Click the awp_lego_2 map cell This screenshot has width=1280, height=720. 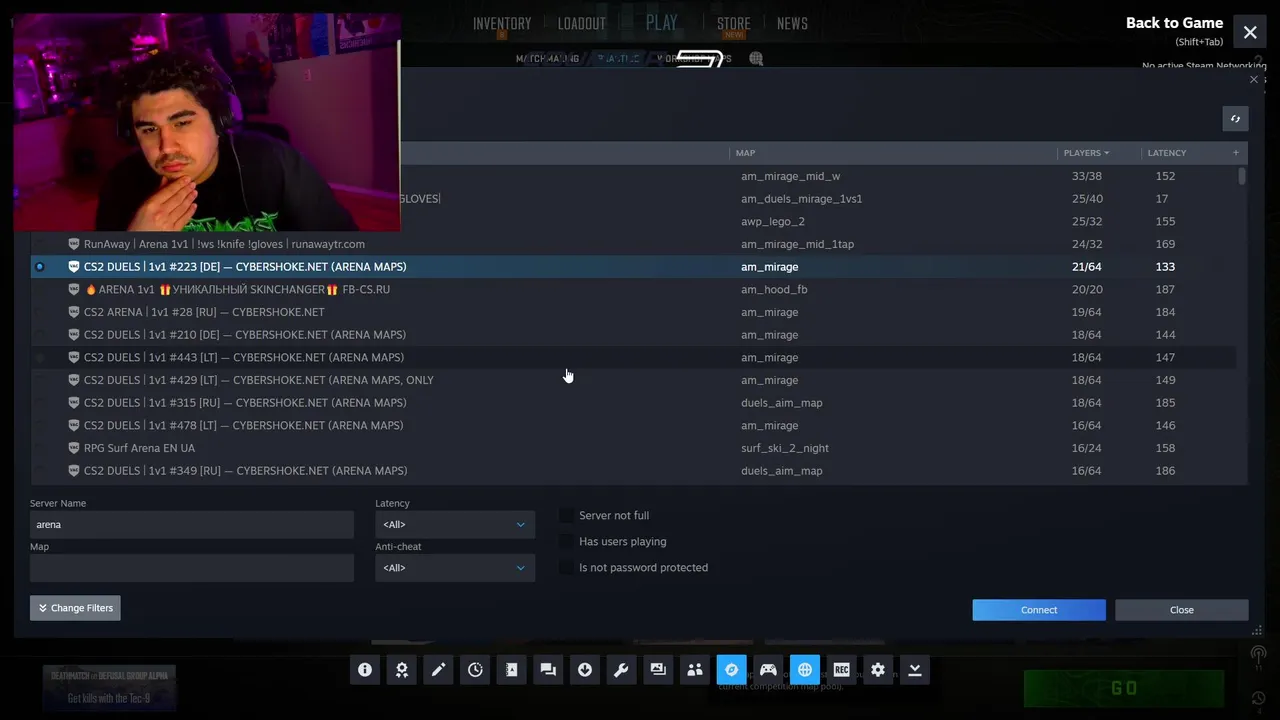[773, 222]
